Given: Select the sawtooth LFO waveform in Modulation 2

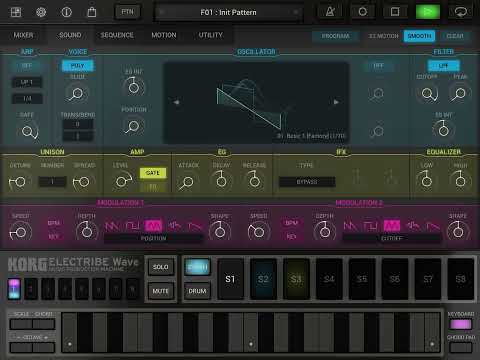Looking at the screenshot, I should 350,226.
